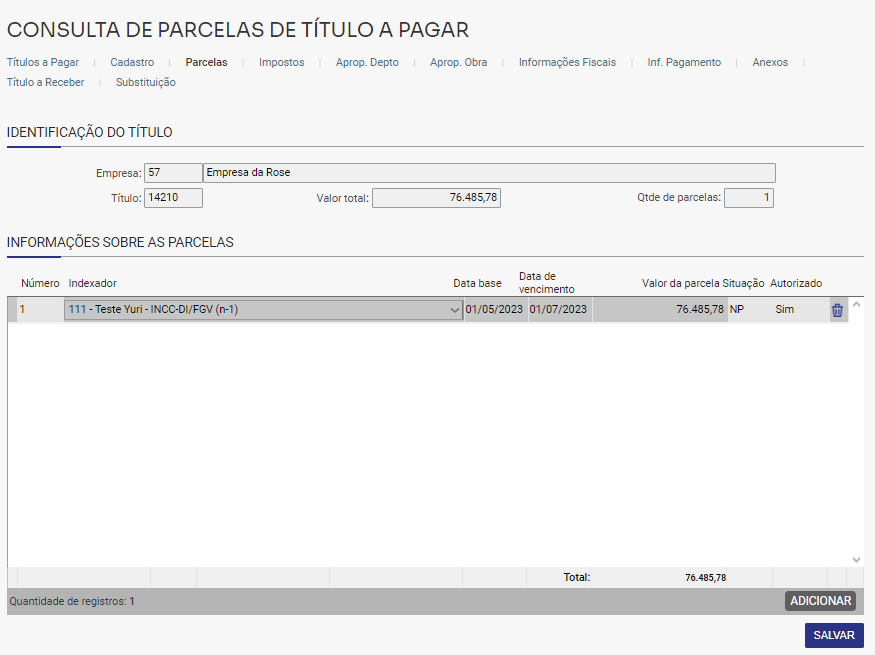Click the Data de vencimento column header
Image resolution: width=875 pixels, height=655 pixels.
tap(546, 283)
